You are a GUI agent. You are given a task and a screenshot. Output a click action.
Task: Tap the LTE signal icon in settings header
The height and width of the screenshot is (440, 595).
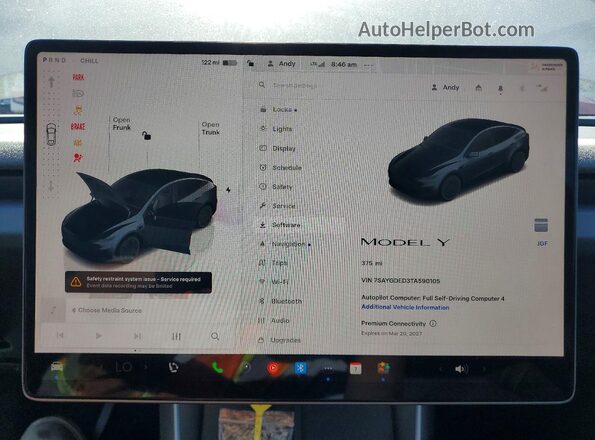(x=542, y=89)
